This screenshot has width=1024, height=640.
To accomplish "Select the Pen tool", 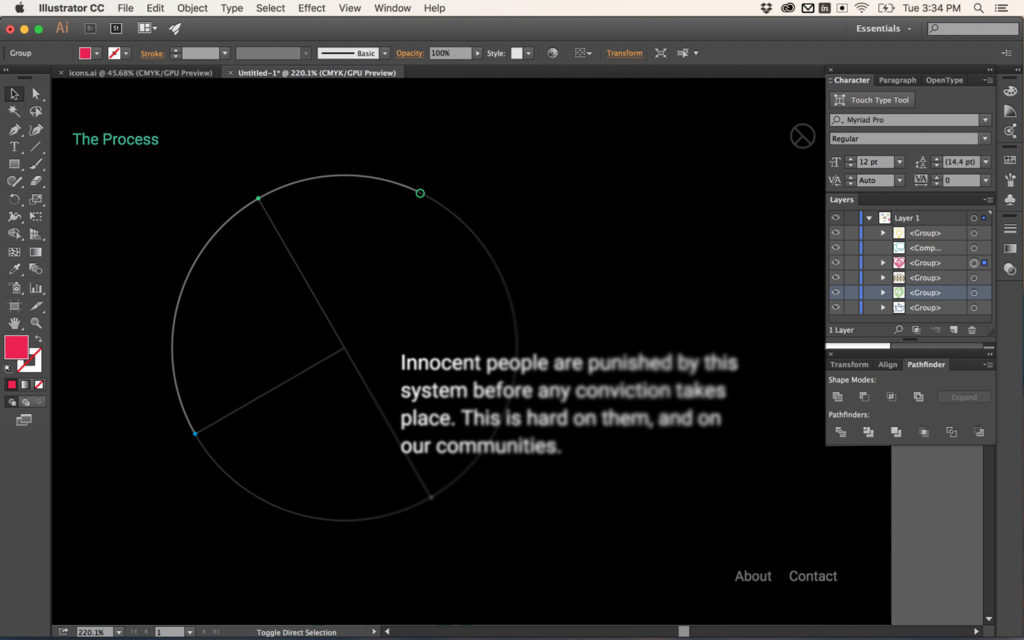I will point(13,131).
